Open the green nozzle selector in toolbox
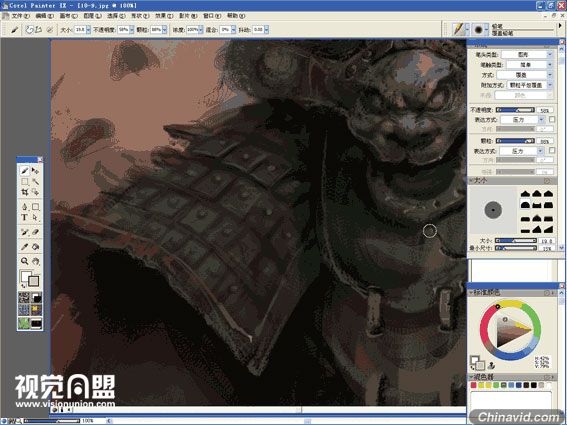Viewport: 567px width, 425px height. [x=24, y=323]
